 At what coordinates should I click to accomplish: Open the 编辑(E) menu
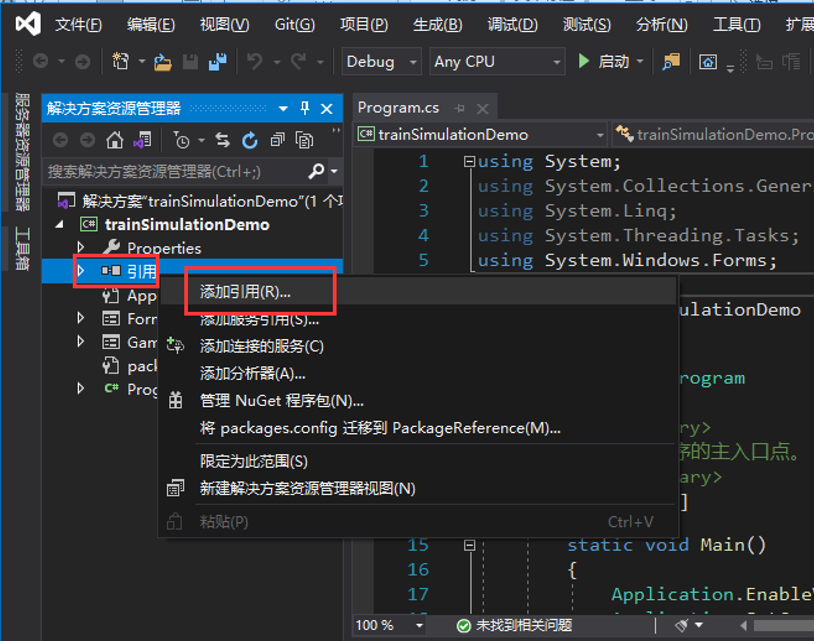point(151,24)
